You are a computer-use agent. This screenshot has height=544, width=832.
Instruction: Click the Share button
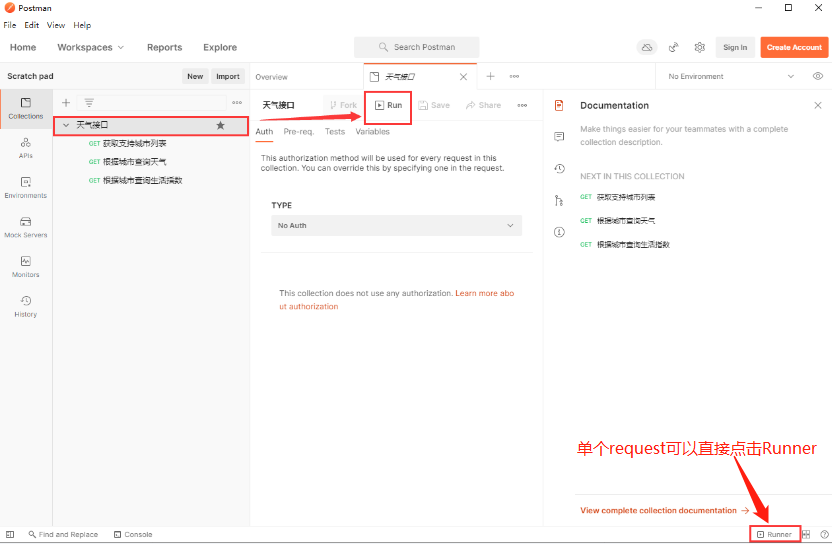coord(483,105)
